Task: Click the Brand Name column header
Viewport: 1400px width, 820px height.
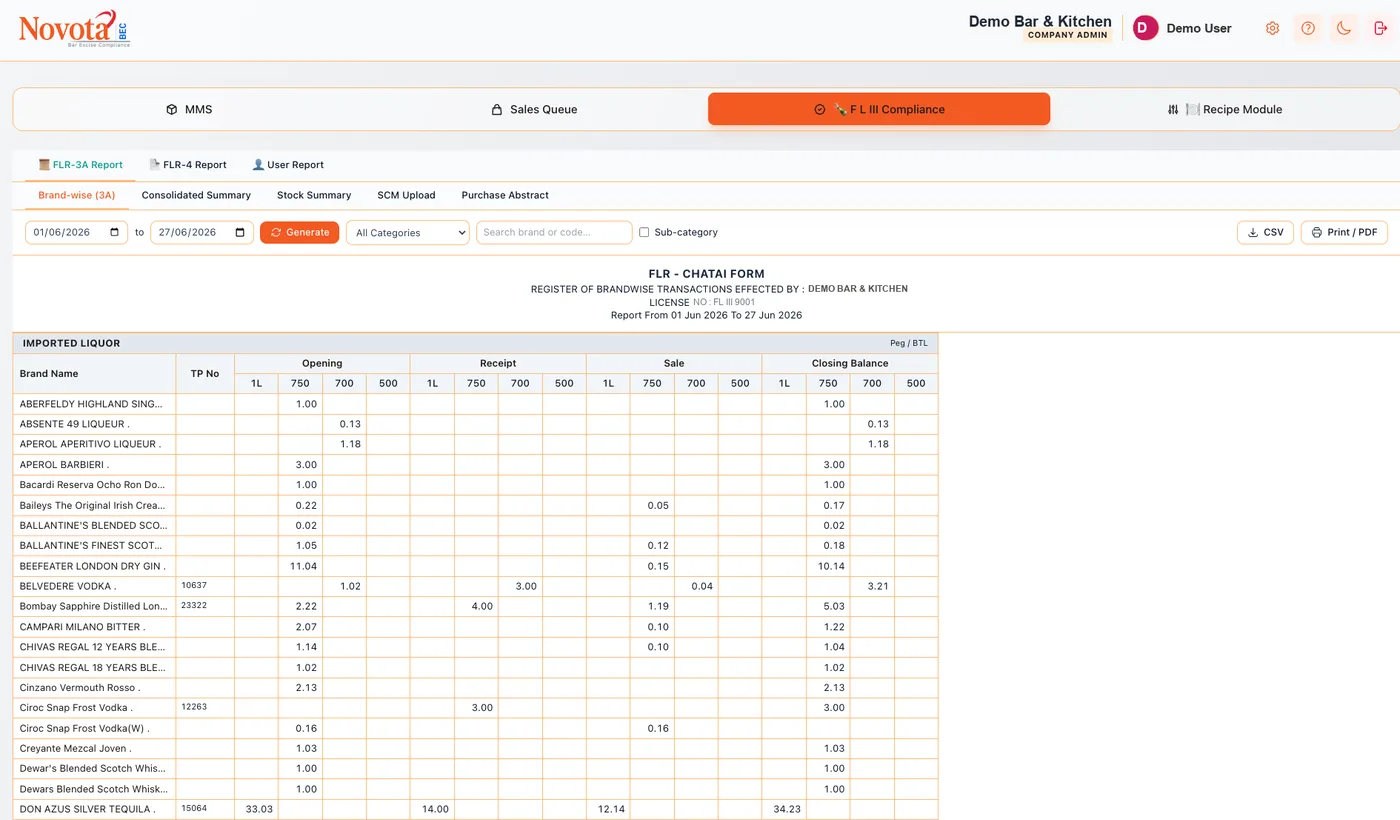Action: (94, 374)
